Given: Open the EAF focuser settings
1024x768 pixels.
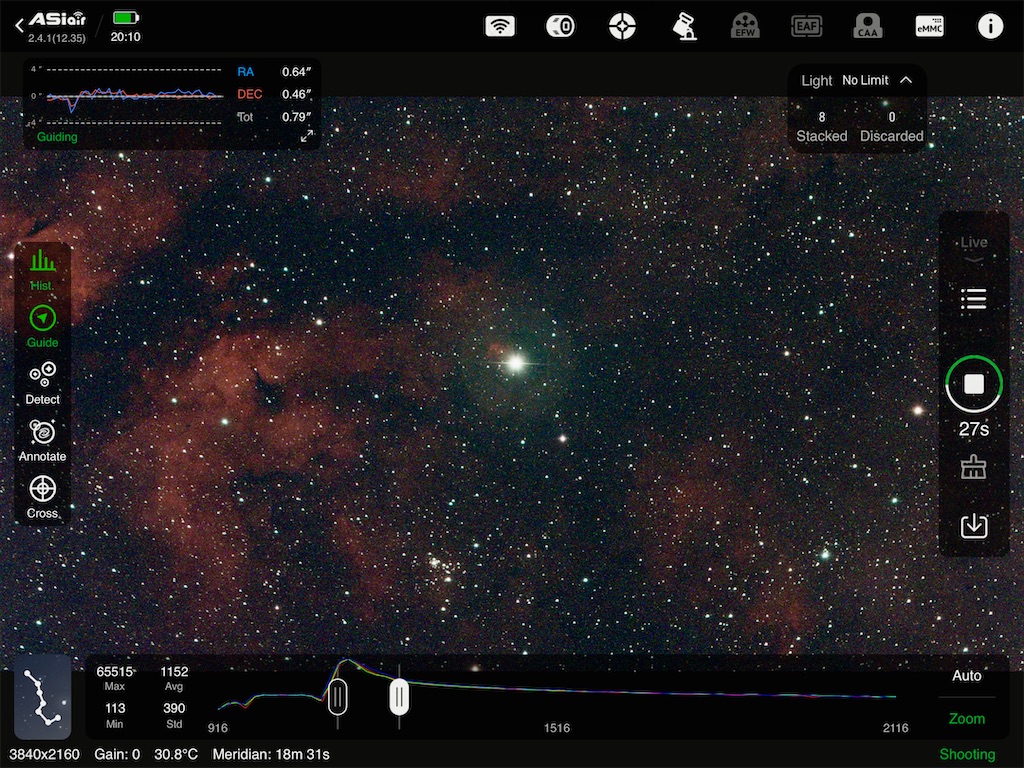Looking at the screenshot, I should click(x=806, y=26).
